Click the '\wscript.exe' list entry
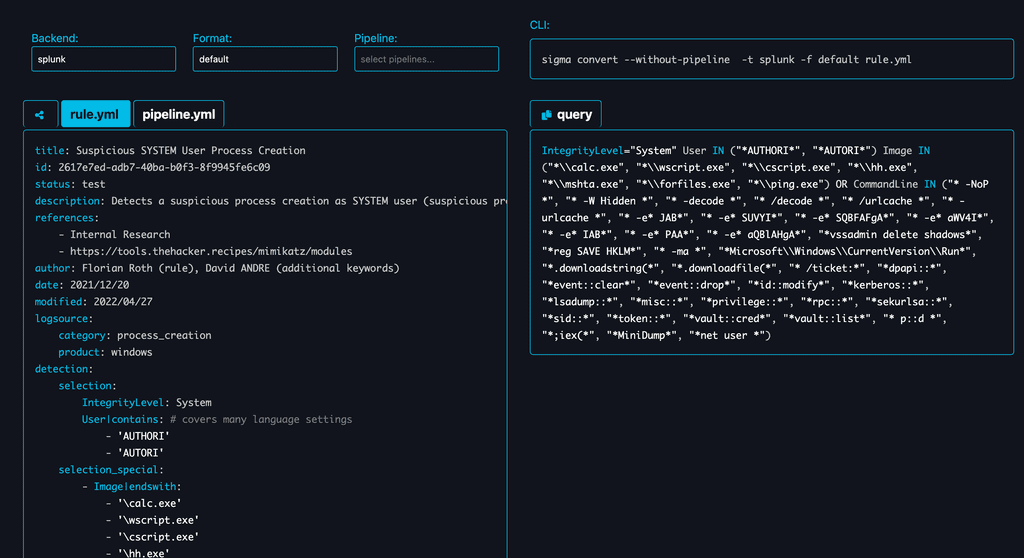 click(x=152, y=520)
